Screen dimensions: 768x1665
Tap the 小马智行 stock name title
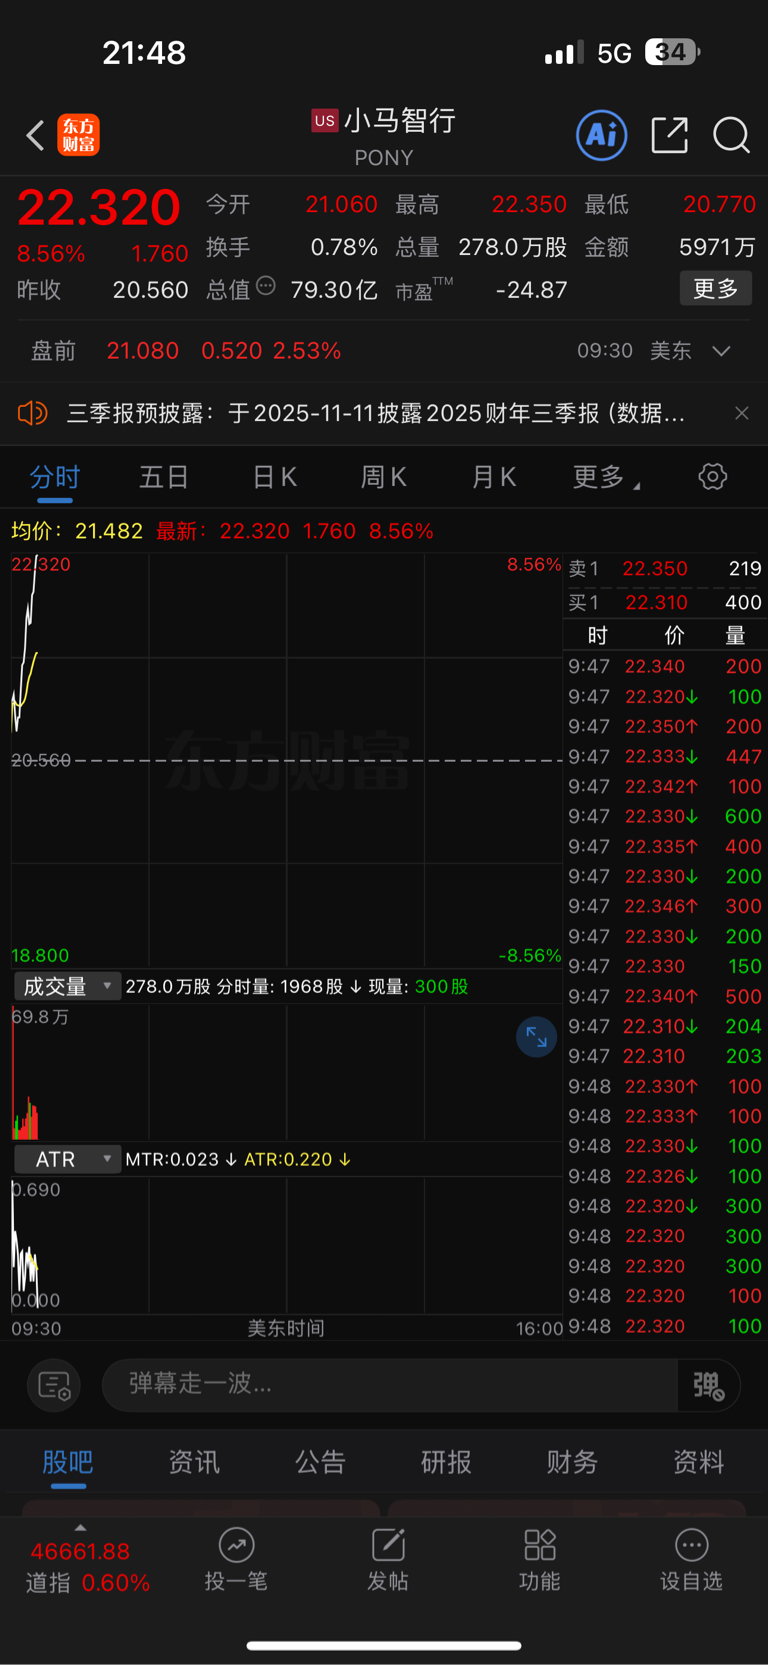(400, 121)
